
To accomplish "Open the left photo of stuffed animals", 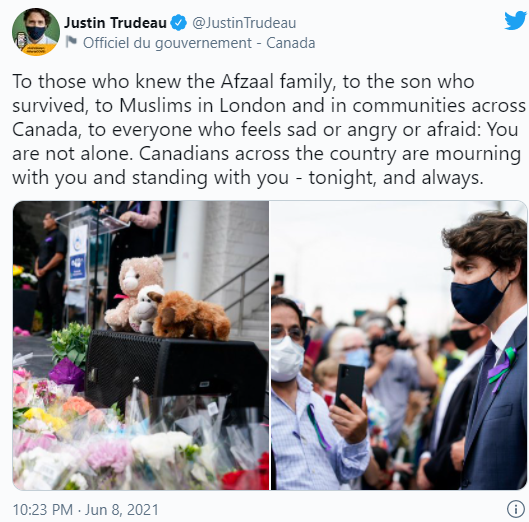I will point(141,345).
